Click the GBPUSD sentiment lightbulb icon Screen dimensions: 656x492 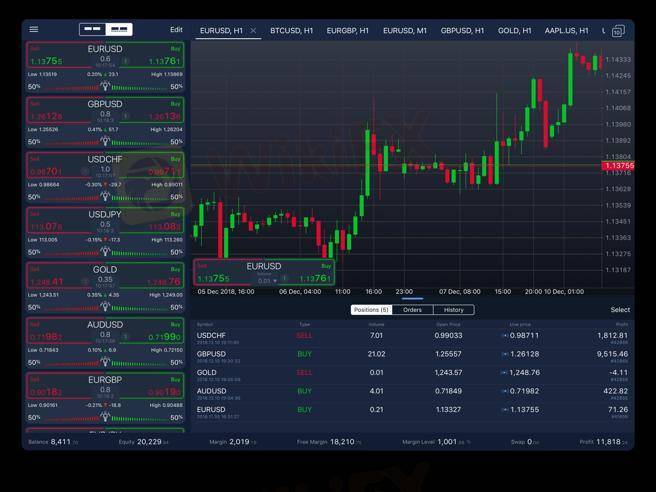click(x=105, y=141)
